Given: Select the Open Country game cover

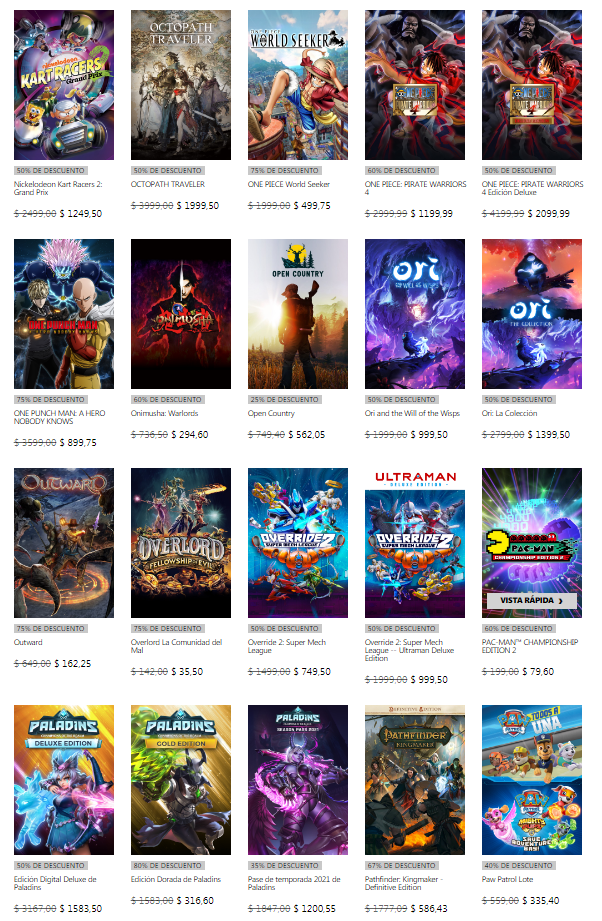Looking at the screenshot, I should pos(298,314).
